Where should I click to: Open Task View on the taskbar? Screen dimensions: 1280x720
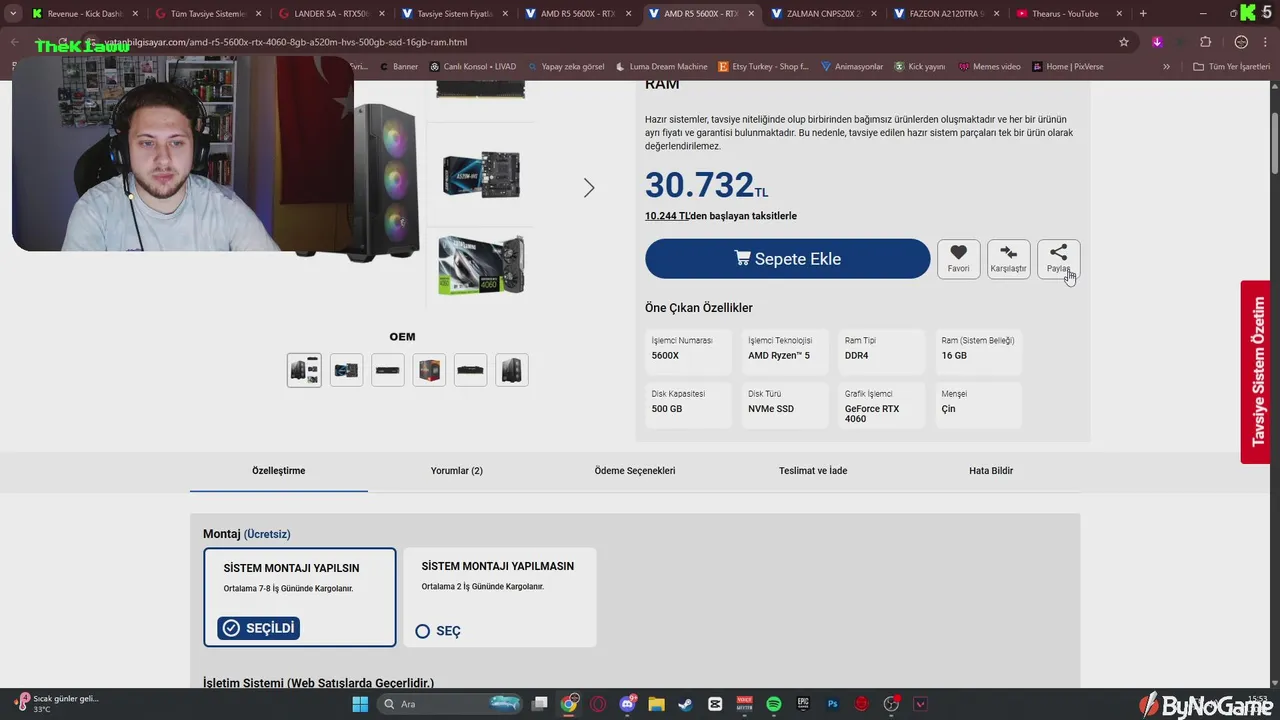point(540,704)
